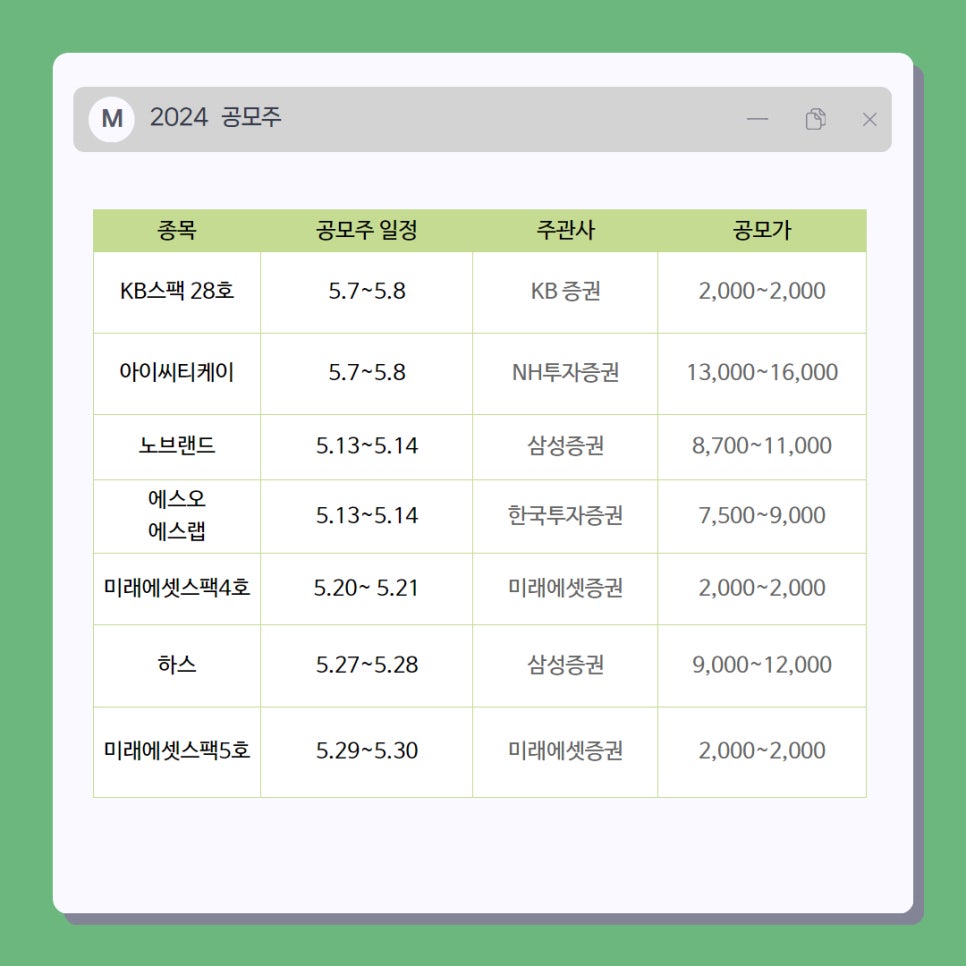This screenshot has width=966, height=966.
Task: Click the 5.13~5.14 date for 에스오 에스랩
Action: click(367, 516)
